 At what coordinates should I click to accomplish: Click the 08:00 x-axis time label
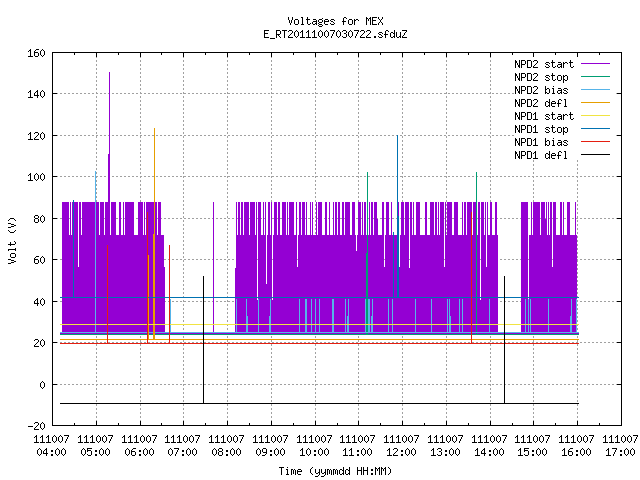[x=227, y=453]
